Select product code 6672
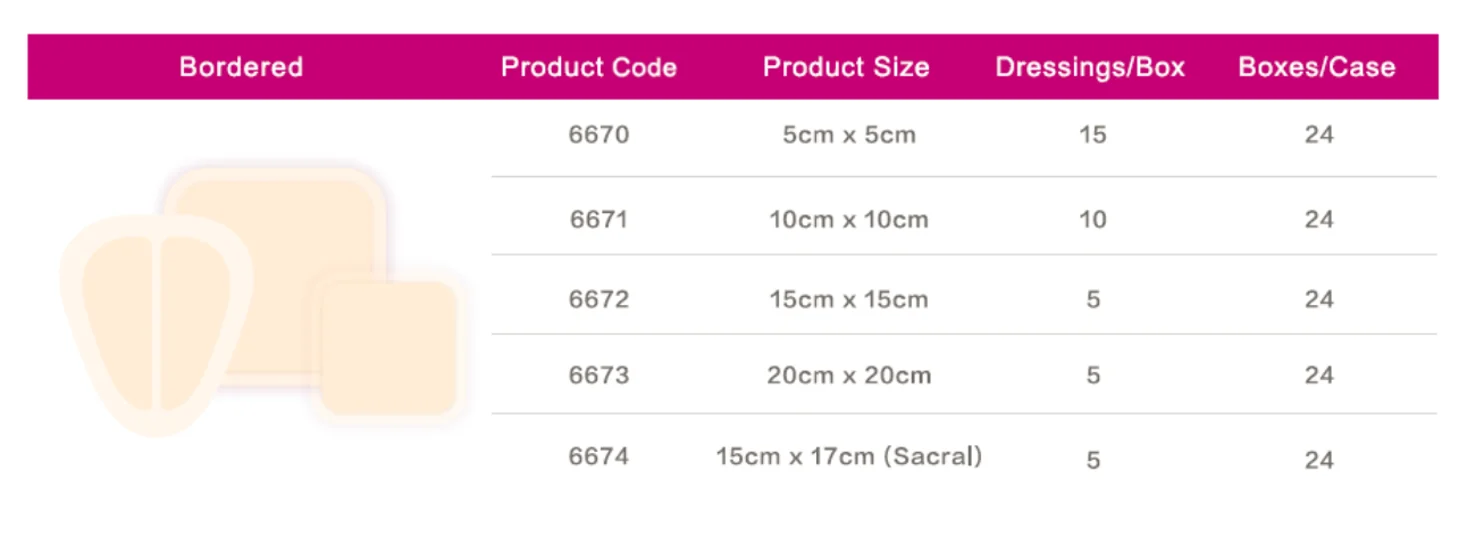The height and width of the screenshot is (537, 1467). [x=599, y=299]
